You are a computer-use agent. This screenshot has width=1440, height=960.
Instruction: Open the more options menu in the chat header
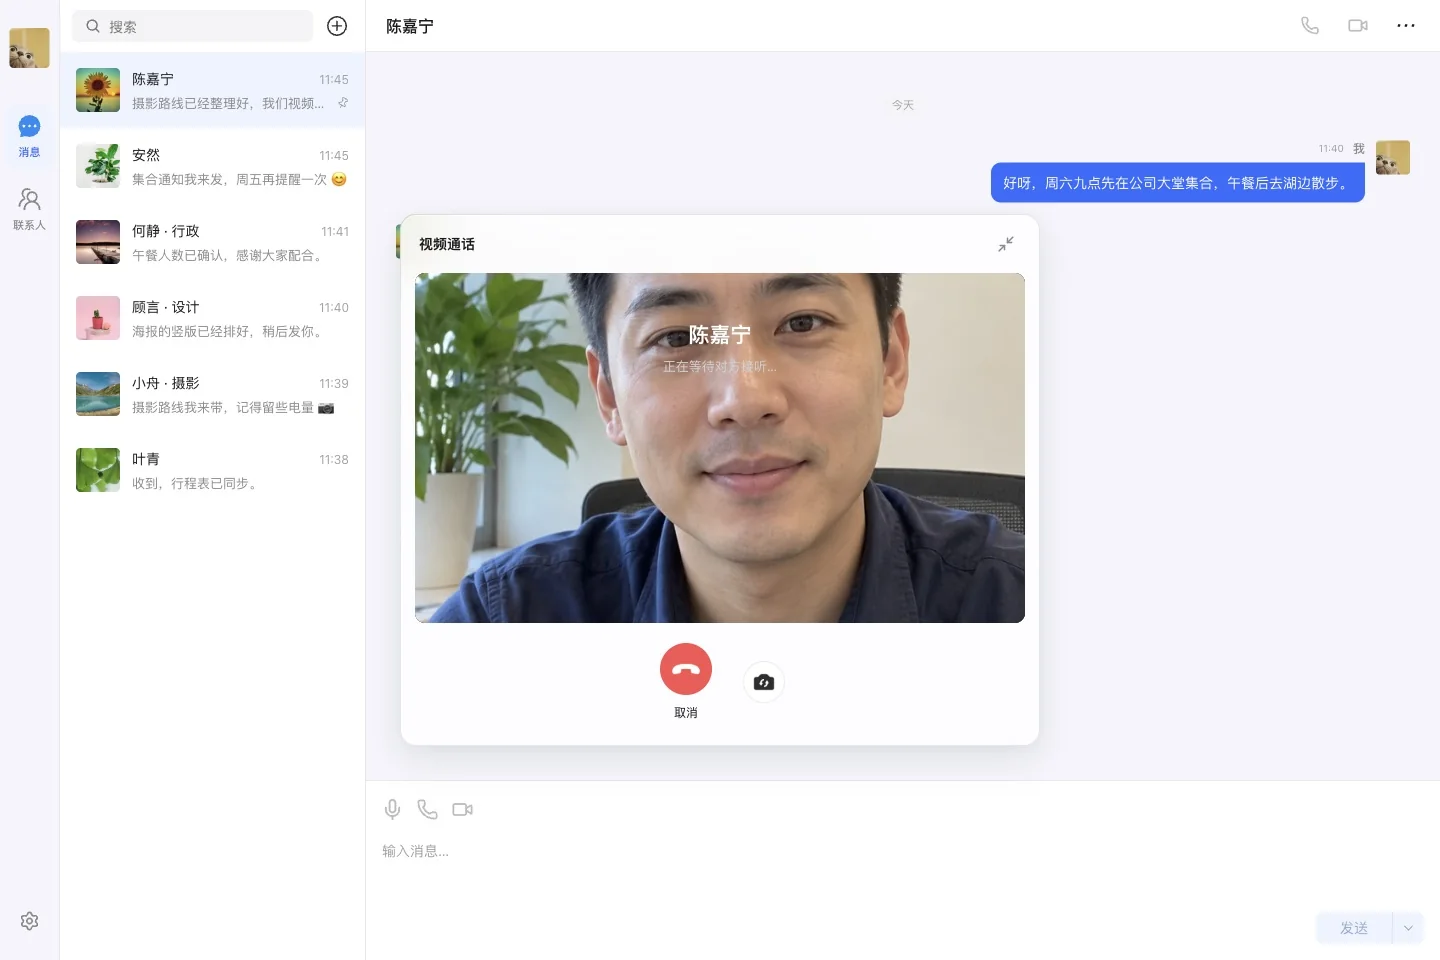pyautogui.click(x=1406, y=26)
